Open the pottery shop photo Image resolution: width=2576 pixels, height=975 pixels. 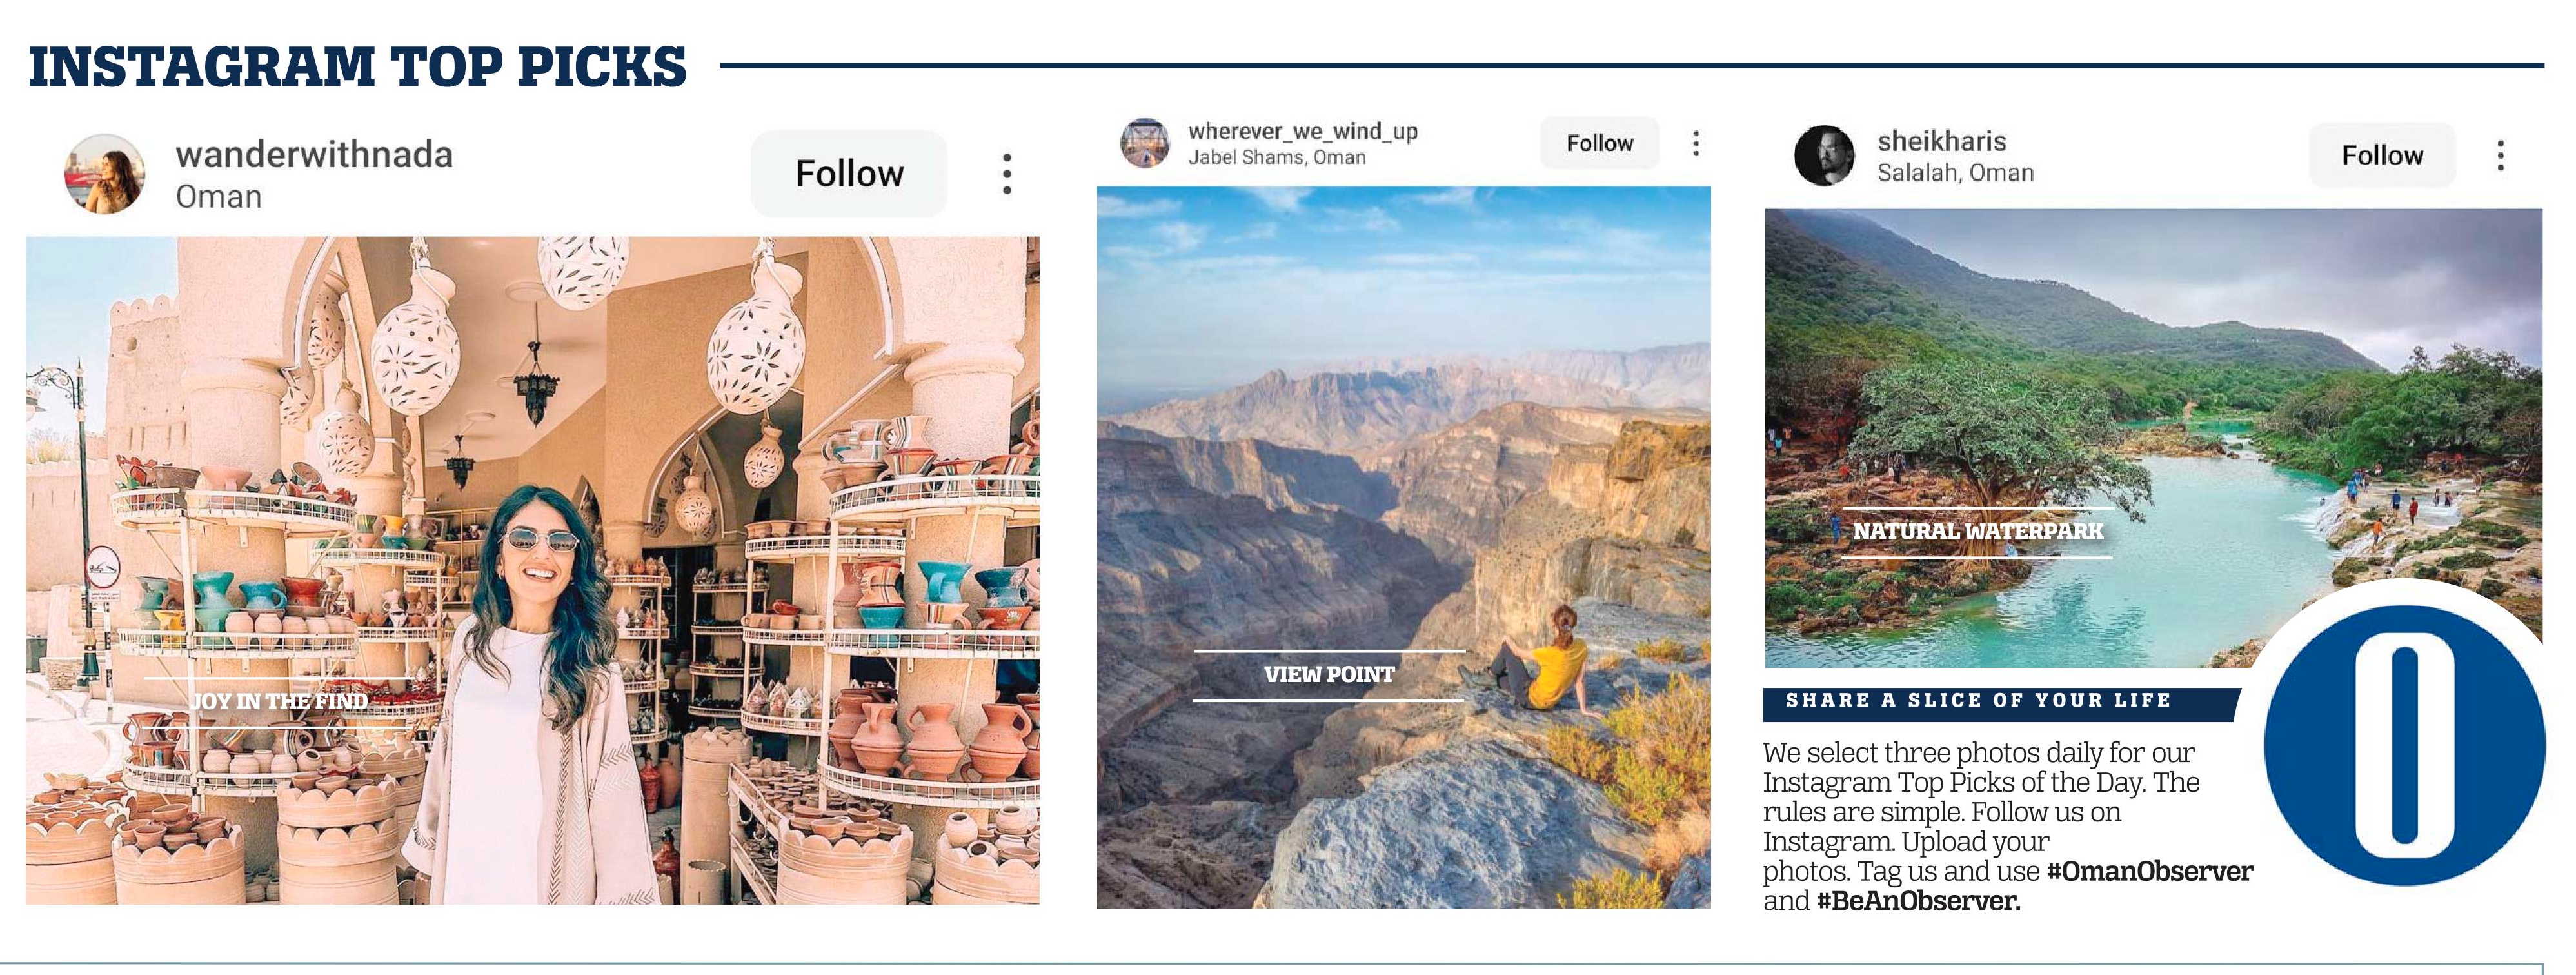(x=532, y=571)
